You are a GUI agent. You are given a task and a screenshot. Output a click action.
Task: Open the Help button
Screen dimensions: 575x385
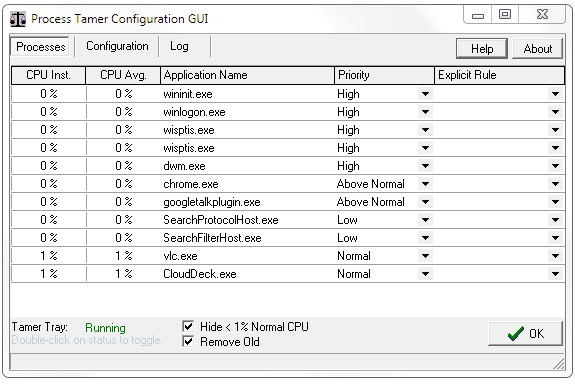click(482, 49)
